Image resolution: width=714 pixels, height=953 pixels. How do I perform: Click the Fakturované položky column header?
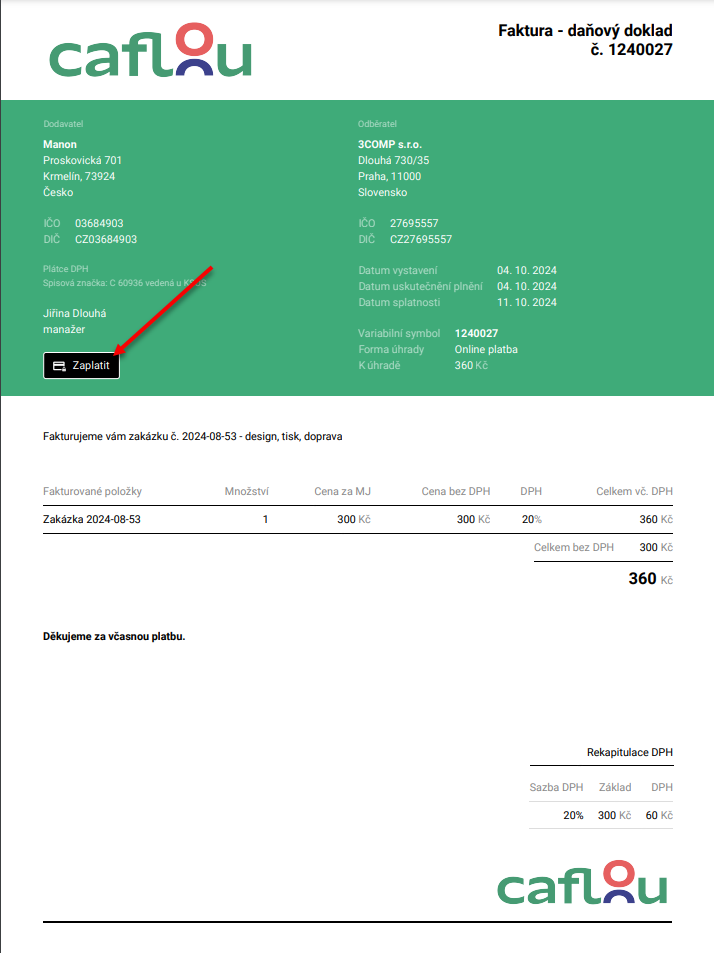(x=93, y=491)
